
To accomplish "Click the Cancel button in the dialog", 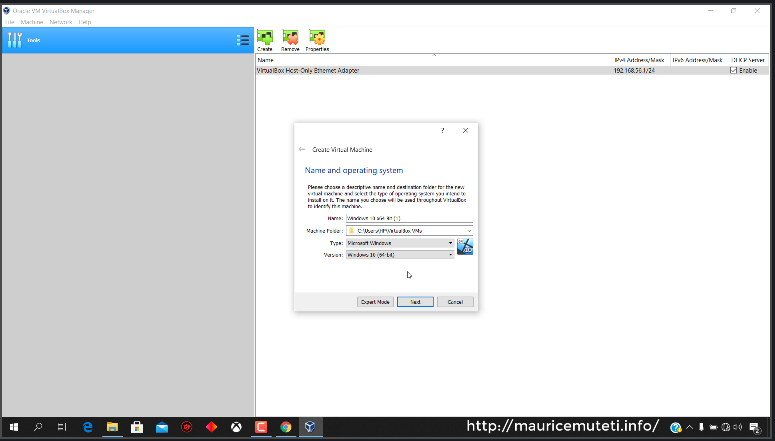I will coord(455,302).
